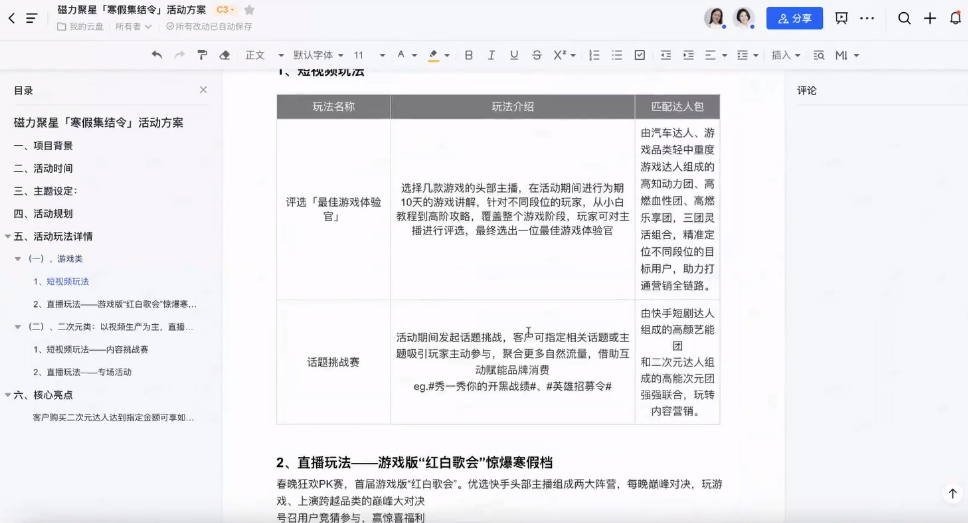Go back using the left arrow icon
The image size is (968, 523).
(12, 19)
